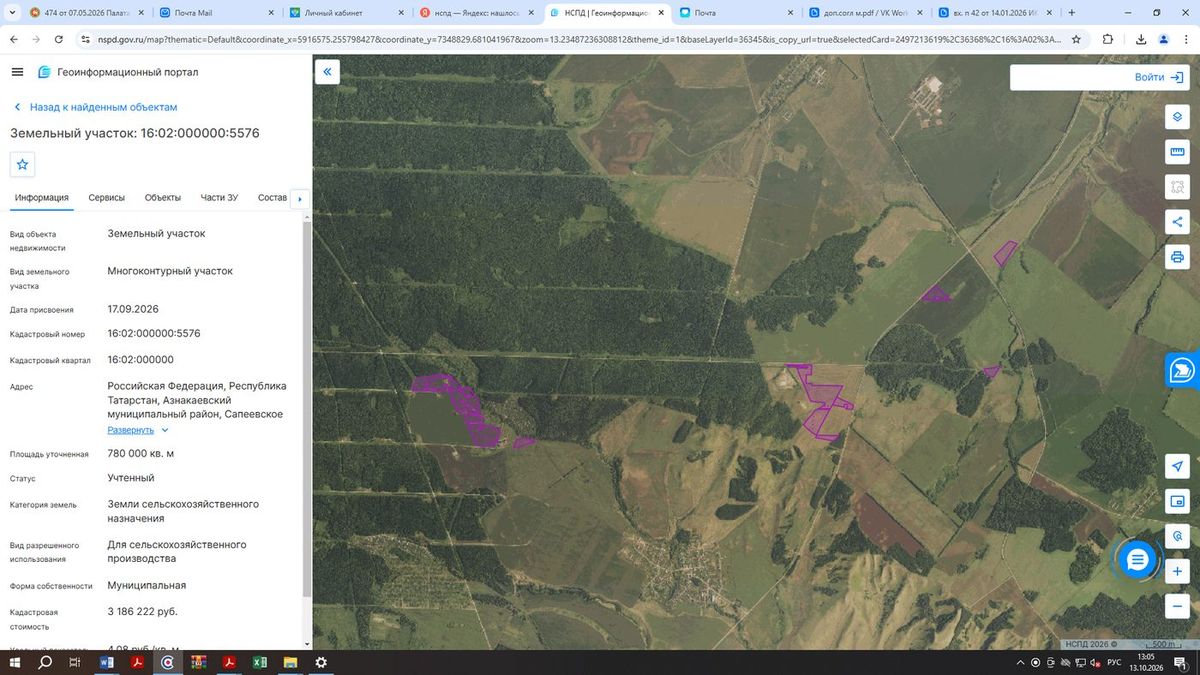
Task: Switch to the Части ЗУ tab
Action: tap(219, 198)
